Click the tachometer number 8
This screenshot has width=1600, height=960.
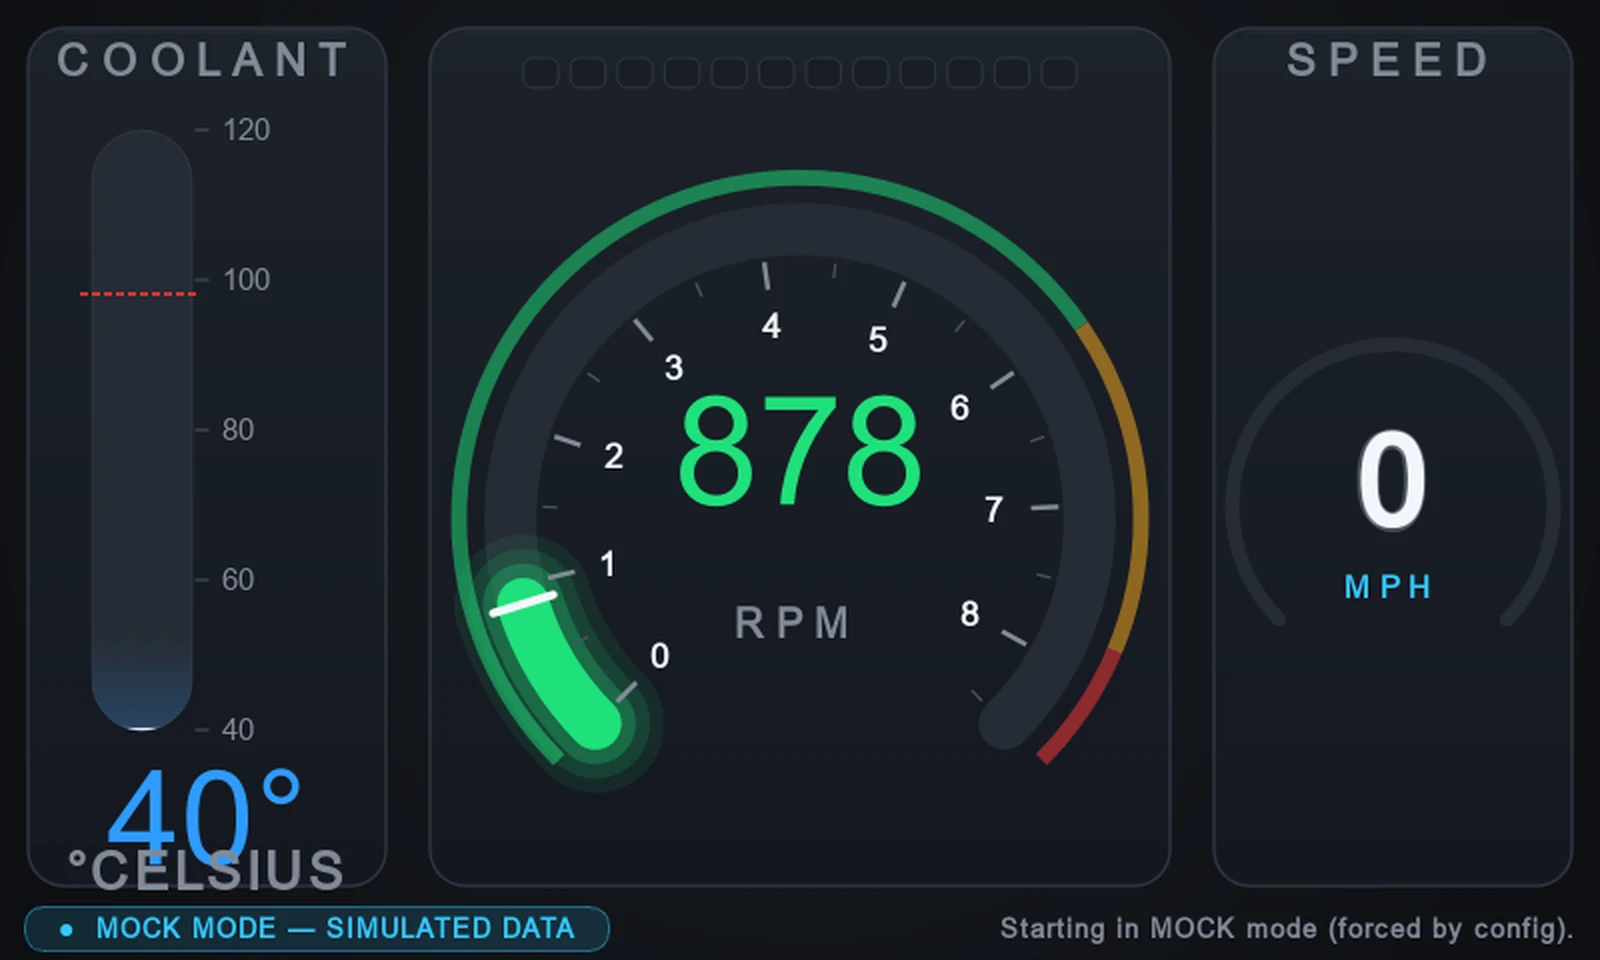970,614
